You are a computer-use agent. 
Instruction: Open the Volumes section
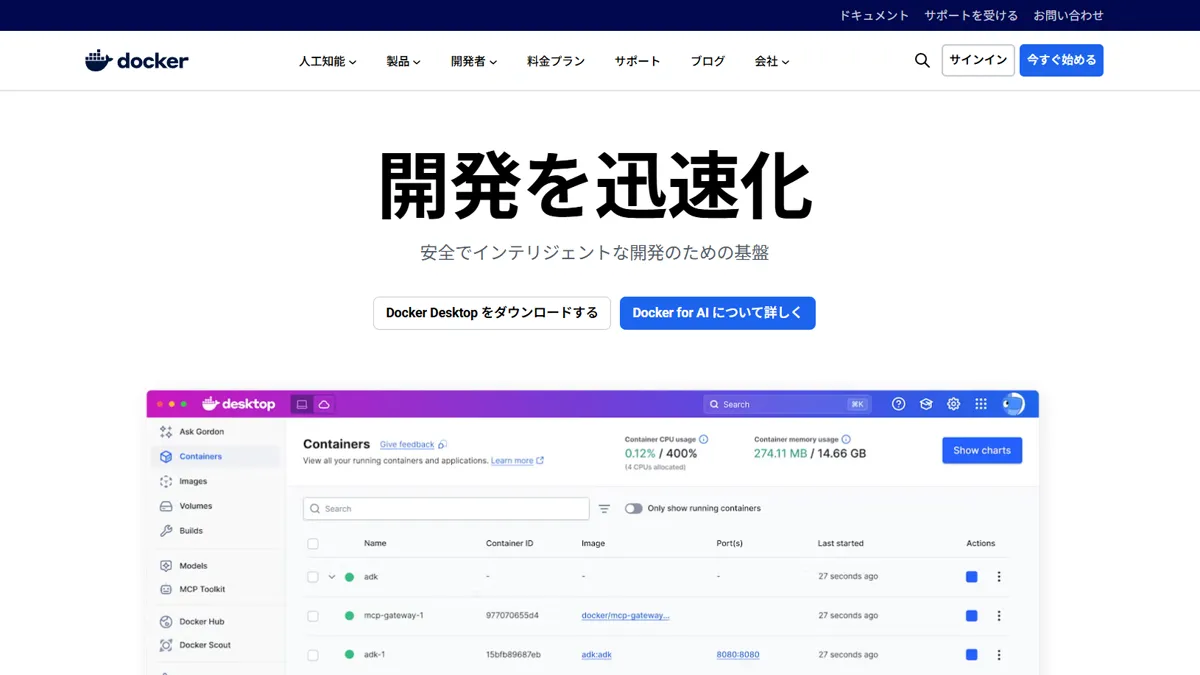point(197,506)
